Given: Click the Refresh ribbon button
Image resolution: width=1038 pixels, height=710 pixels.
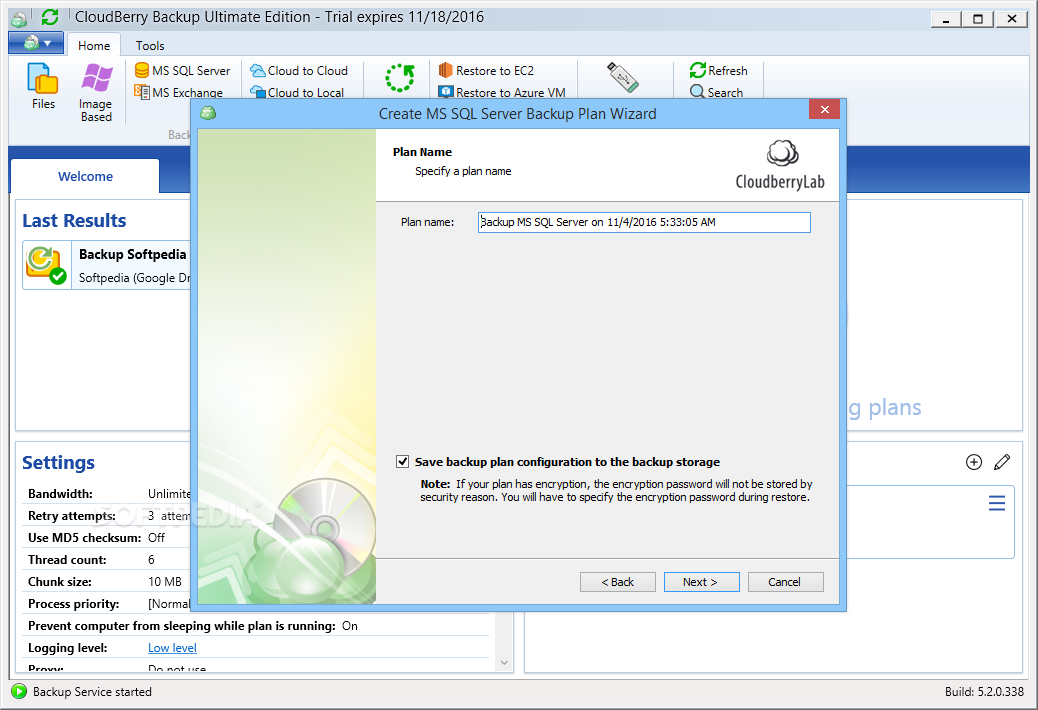Looking at the screenshot, I should pos(719,71).
